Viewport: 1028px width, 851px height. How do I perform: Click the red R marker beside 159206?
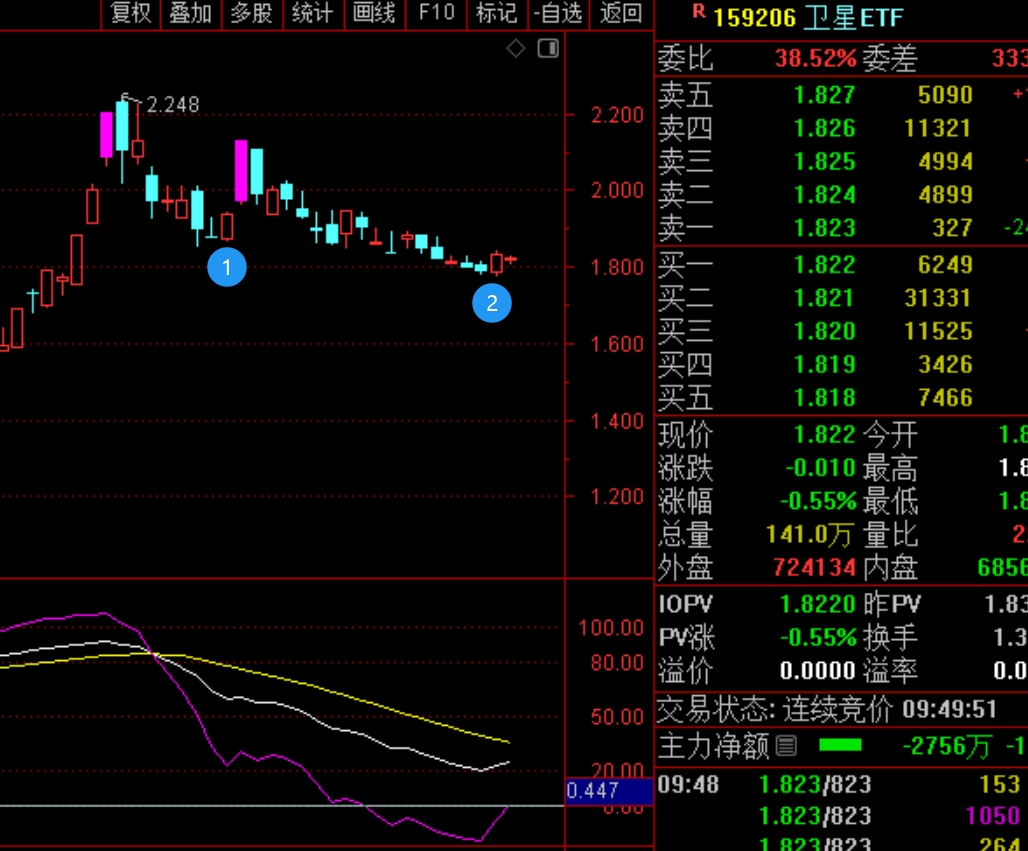pos(697,12)
